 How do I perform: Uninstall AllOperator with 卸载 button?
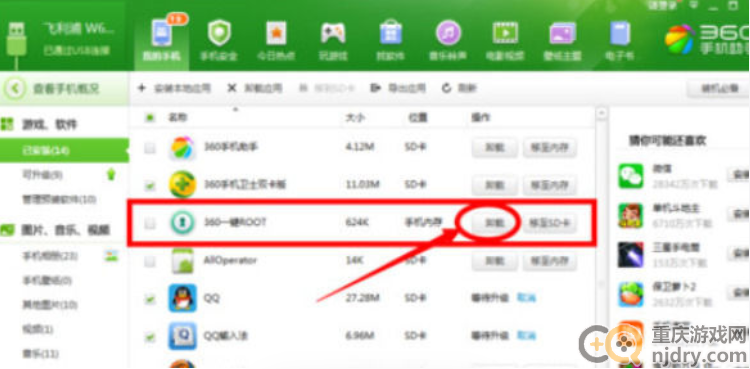coord(494,261)
